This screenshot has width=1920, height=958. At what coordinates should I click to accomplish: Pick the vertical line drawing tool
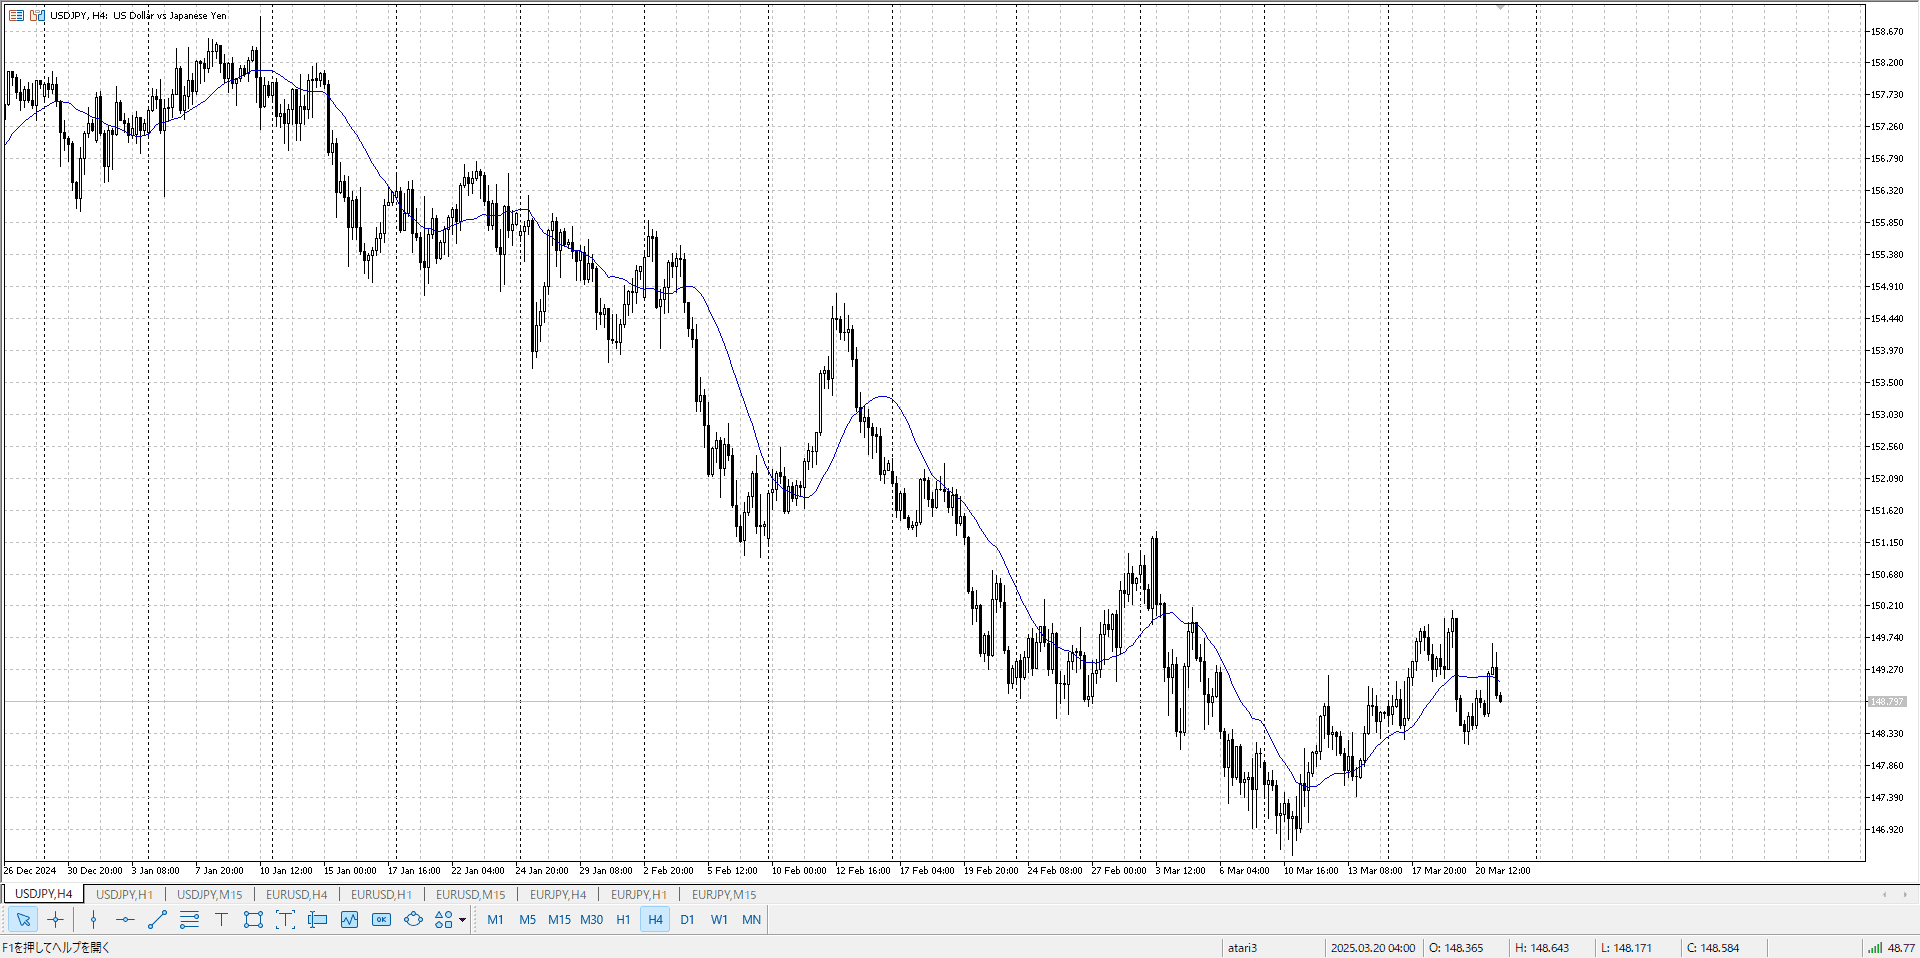pos(93,920)
